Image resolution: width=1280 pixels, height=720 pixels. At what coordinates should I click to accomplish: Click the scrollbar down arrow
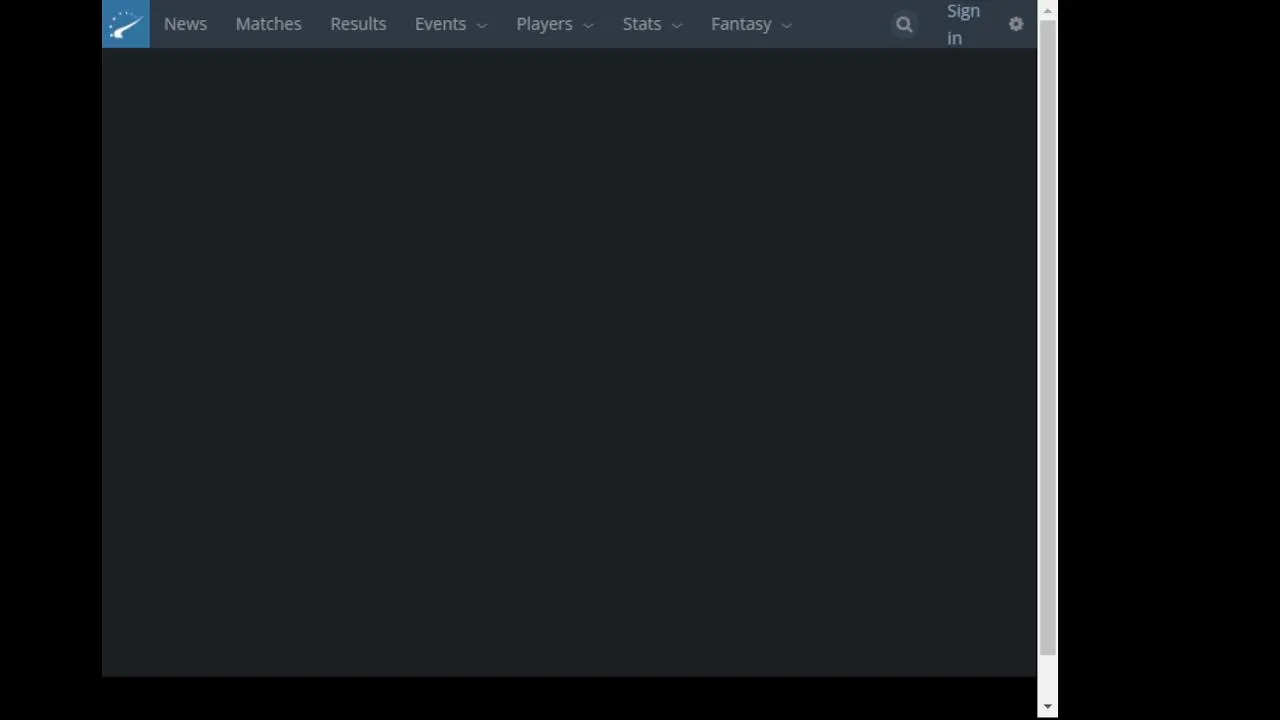click(x=1047, y=707)
